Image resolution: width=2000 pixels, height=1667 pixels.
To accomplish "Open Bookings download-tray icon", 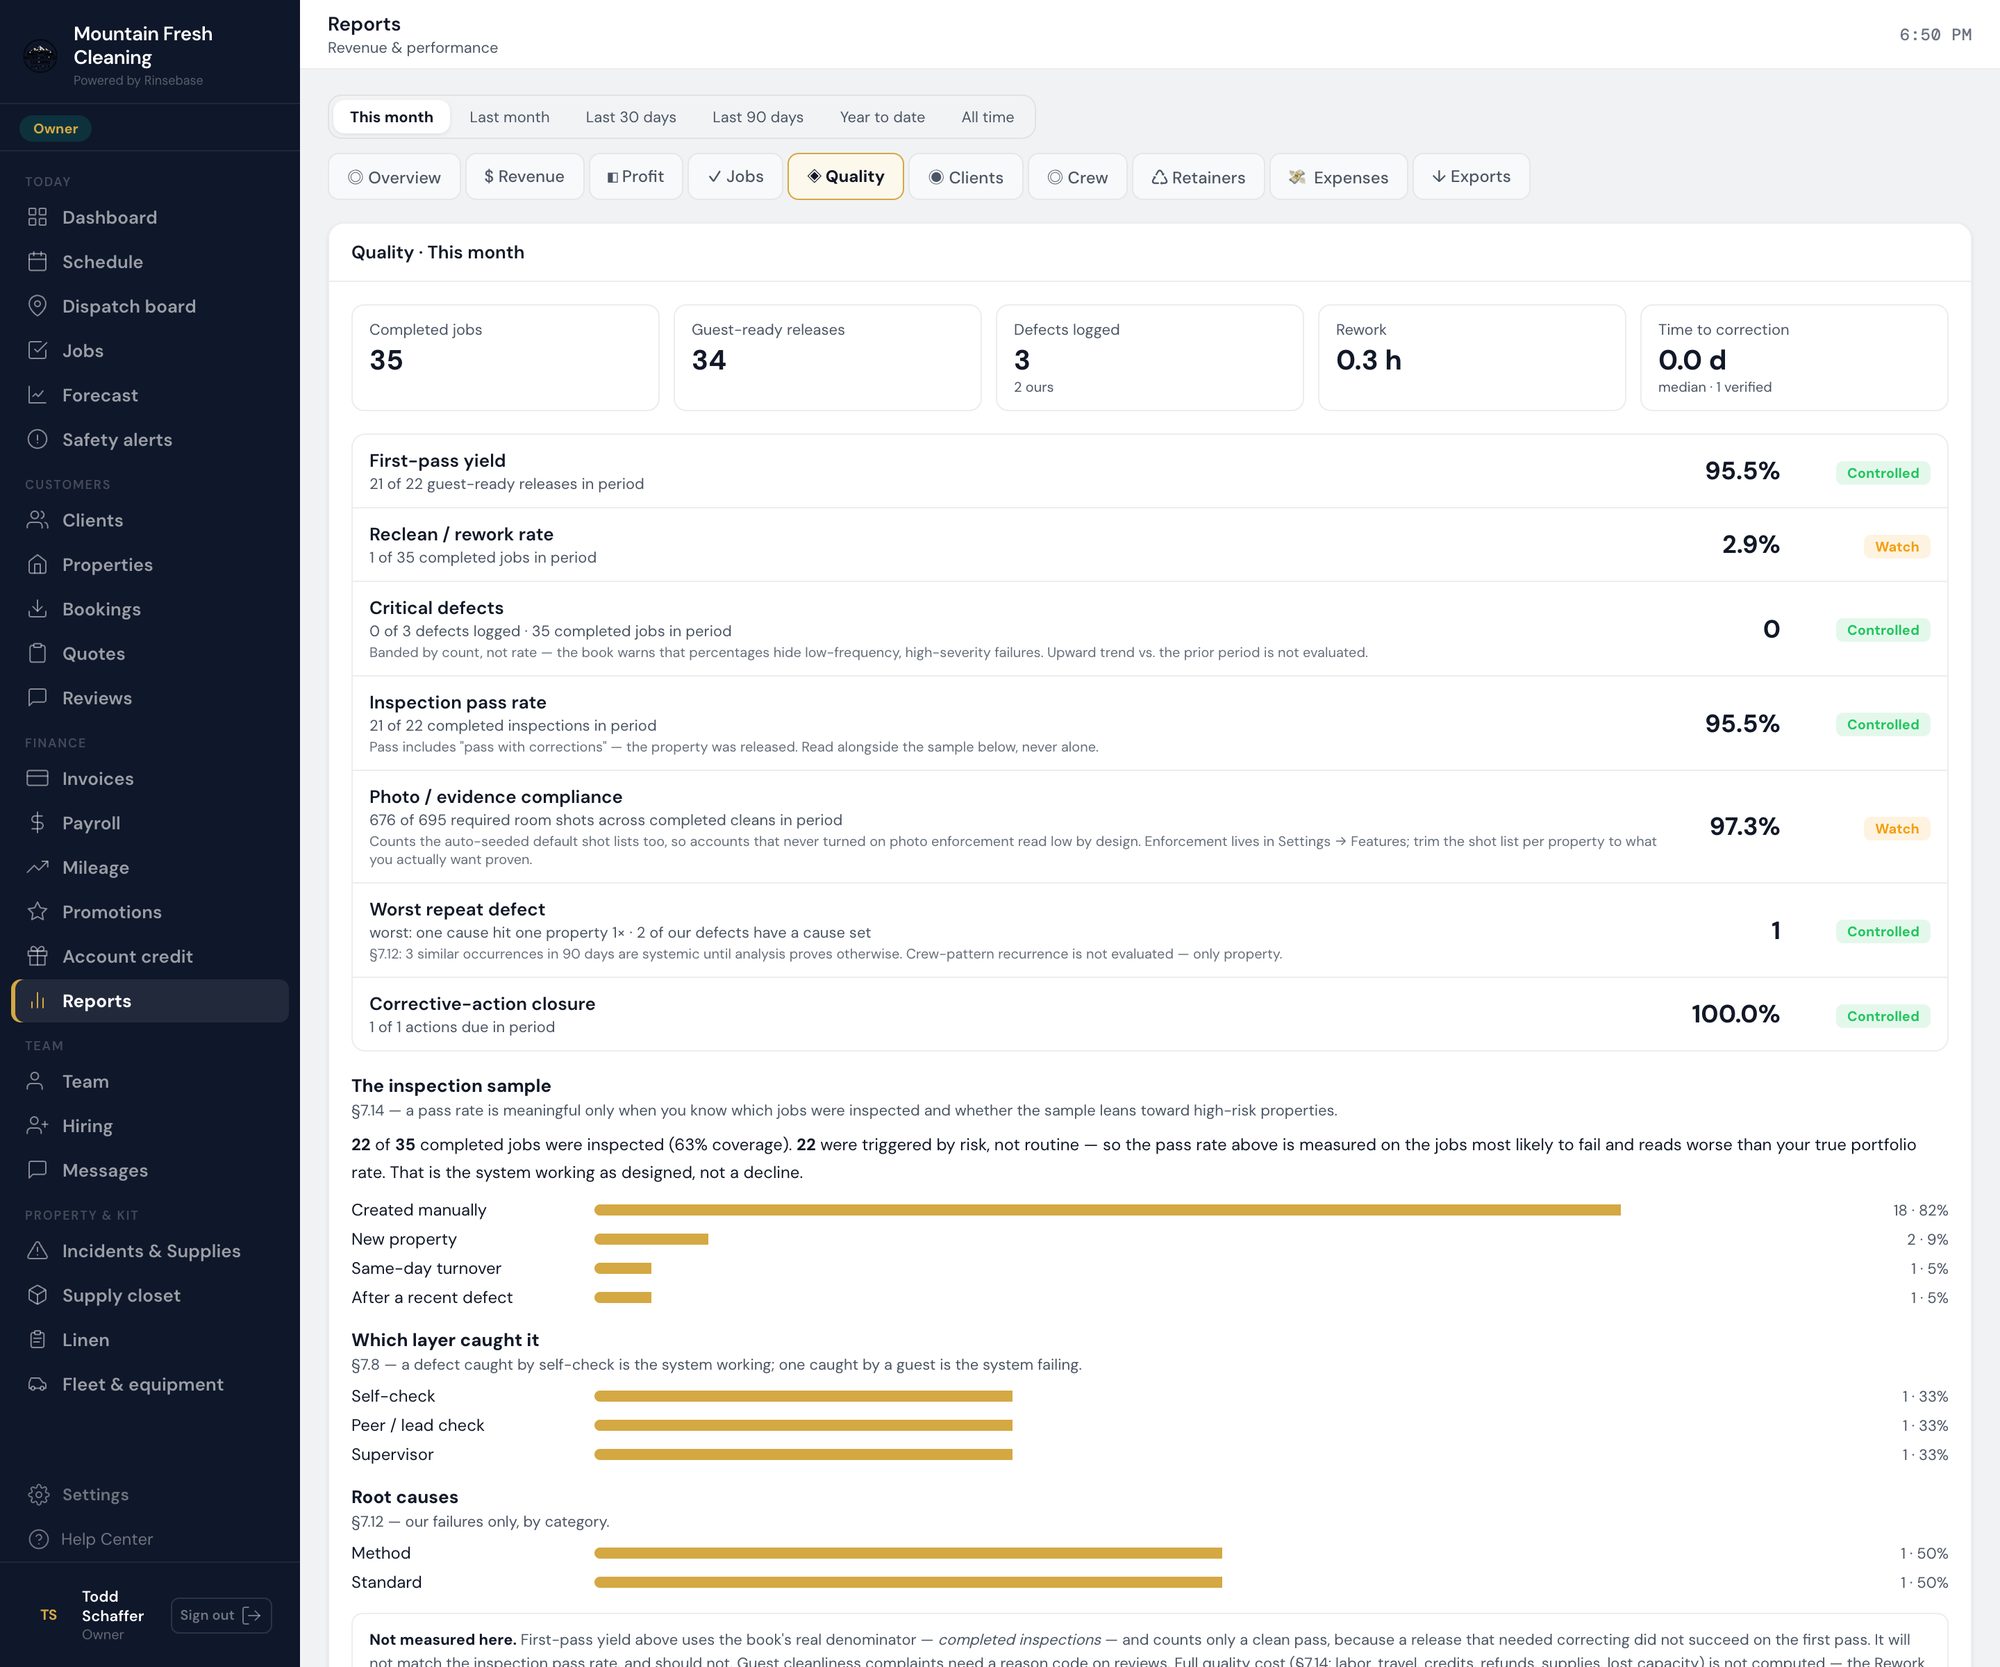I will (x=37, y=609).
